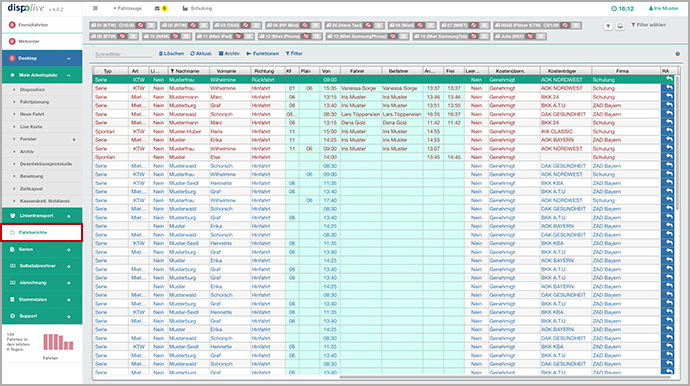Click the blue settings gear icon above table
The height and width of the screenshot is (386, 690).
[x=678, y=54]
